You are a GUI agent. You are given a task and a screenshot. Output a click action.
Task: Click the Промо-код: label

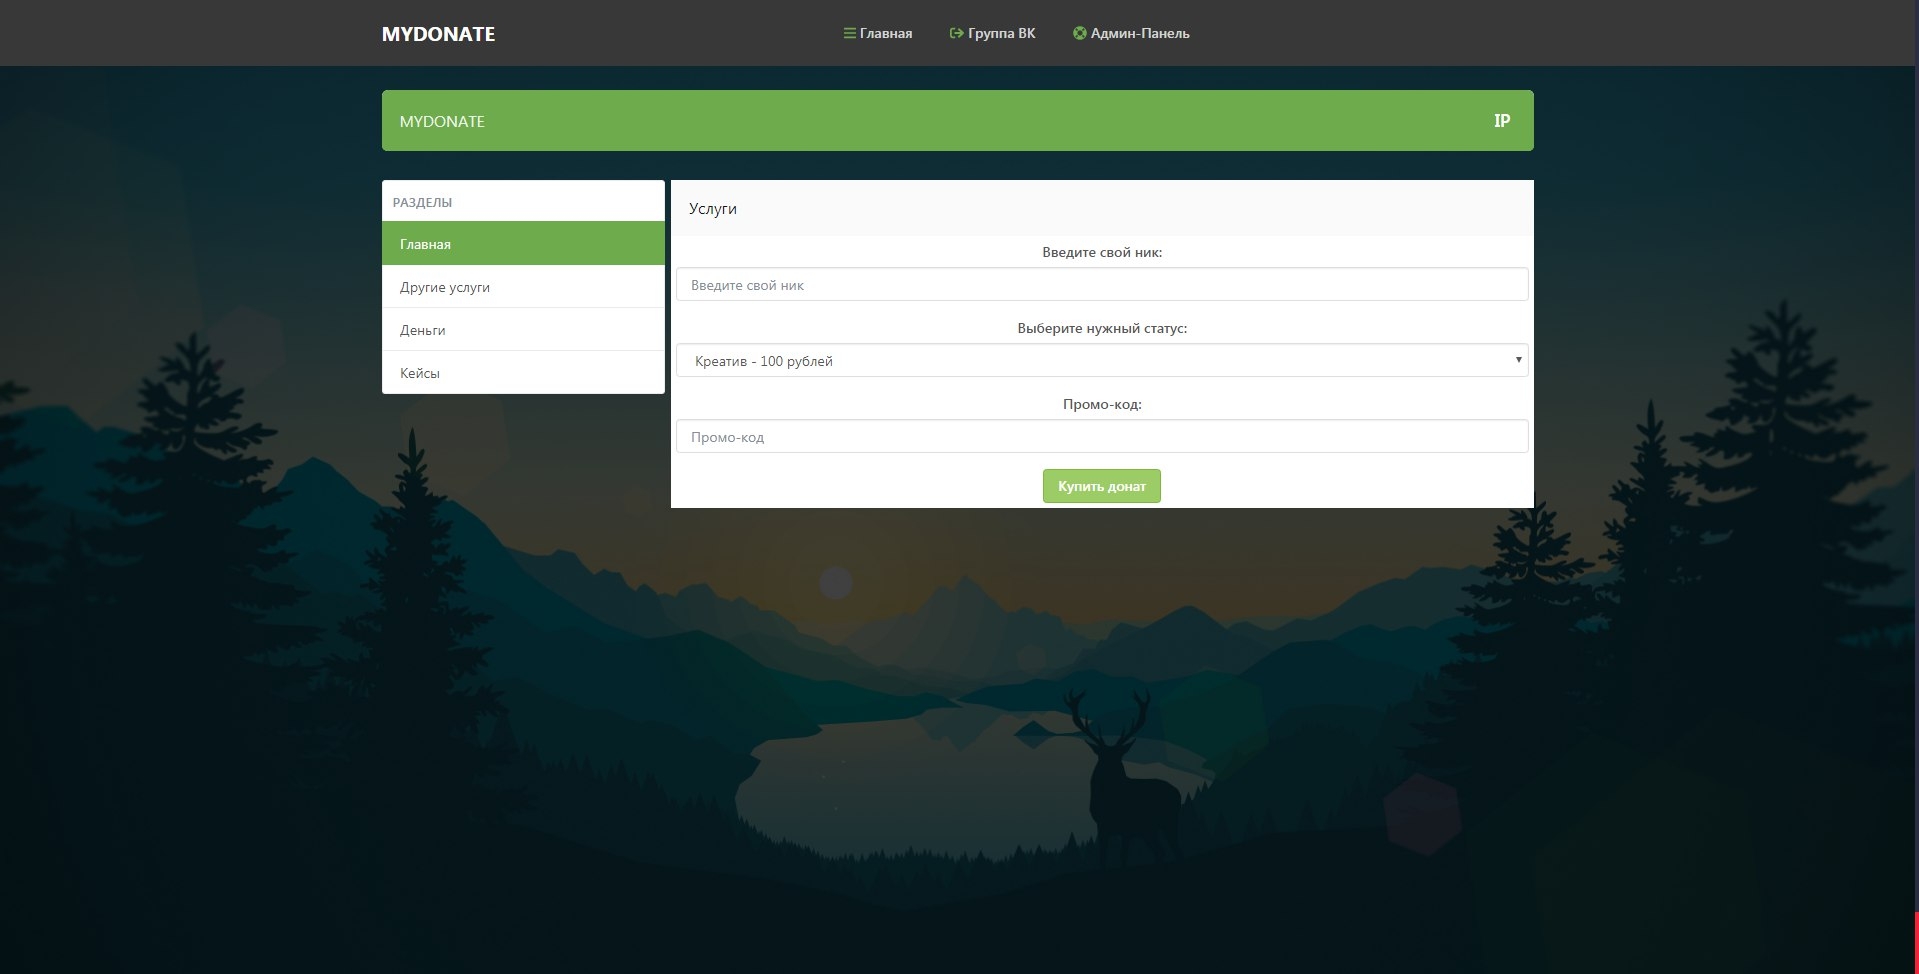[1102, 404]
